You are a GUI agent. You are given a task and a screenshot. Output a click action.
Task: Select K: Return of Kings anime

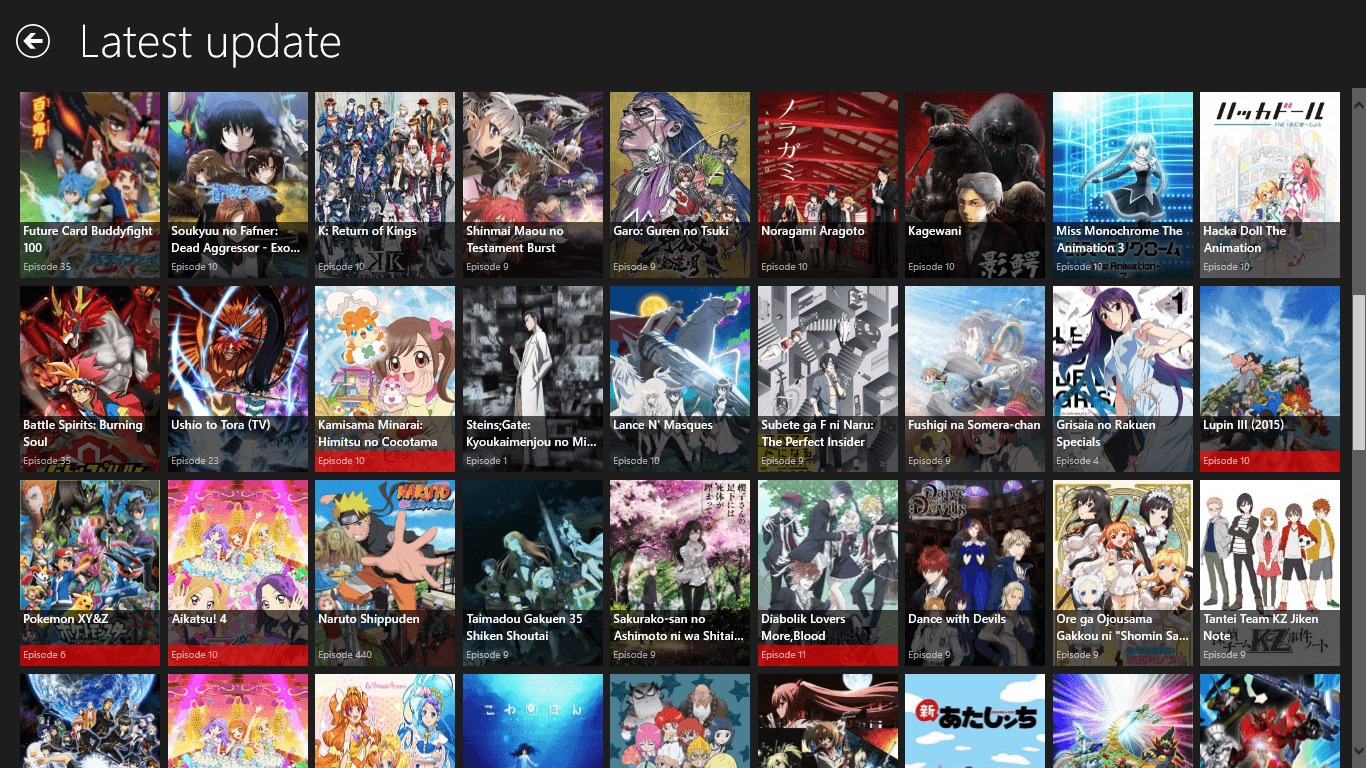click(x=385, y=185)
